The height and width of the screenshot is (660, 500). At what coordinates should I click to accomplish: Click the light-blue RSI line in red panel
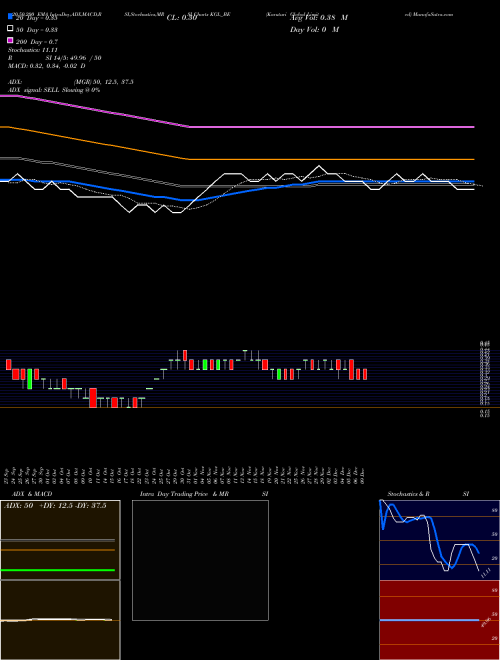click(x=429, y=620)
